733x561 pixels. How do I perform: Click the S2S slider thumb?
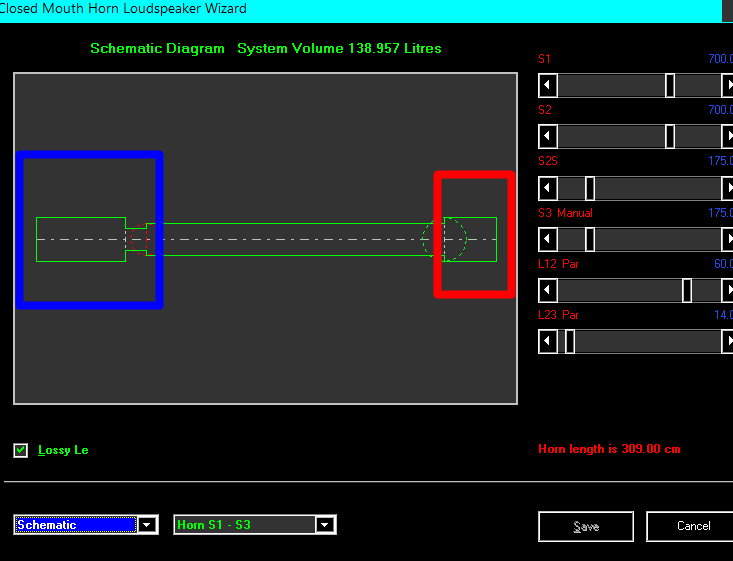pos(590,188)
